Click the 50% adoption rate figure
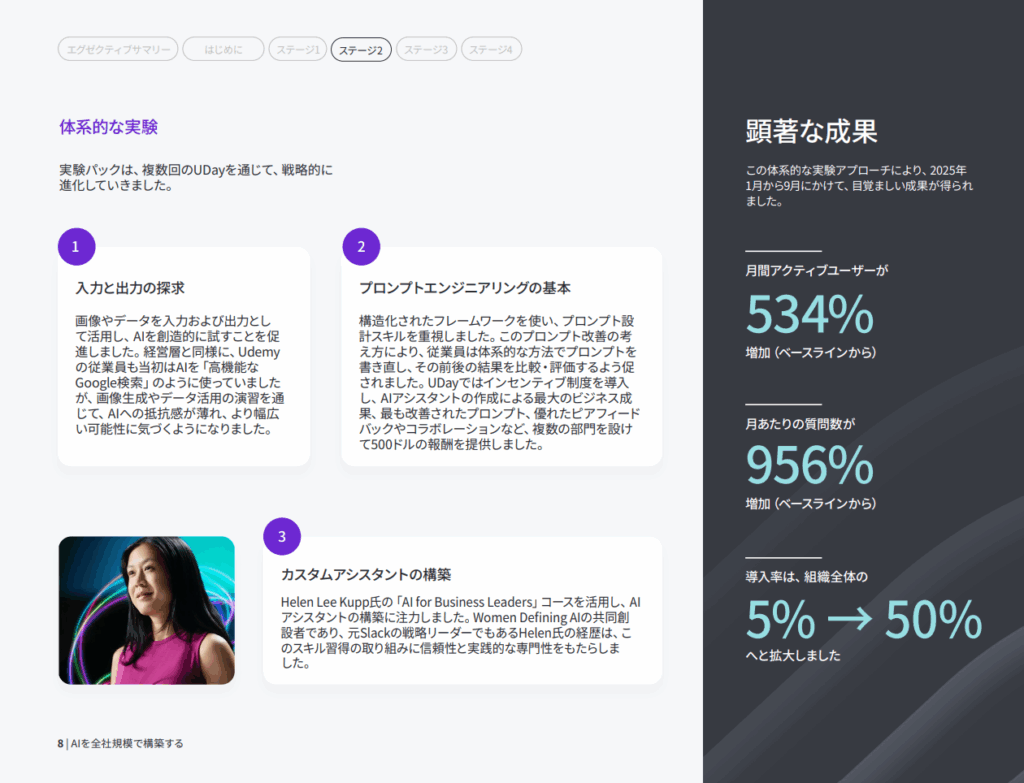The height and width of the screenshot is (783, 1024). pos(933,620)
